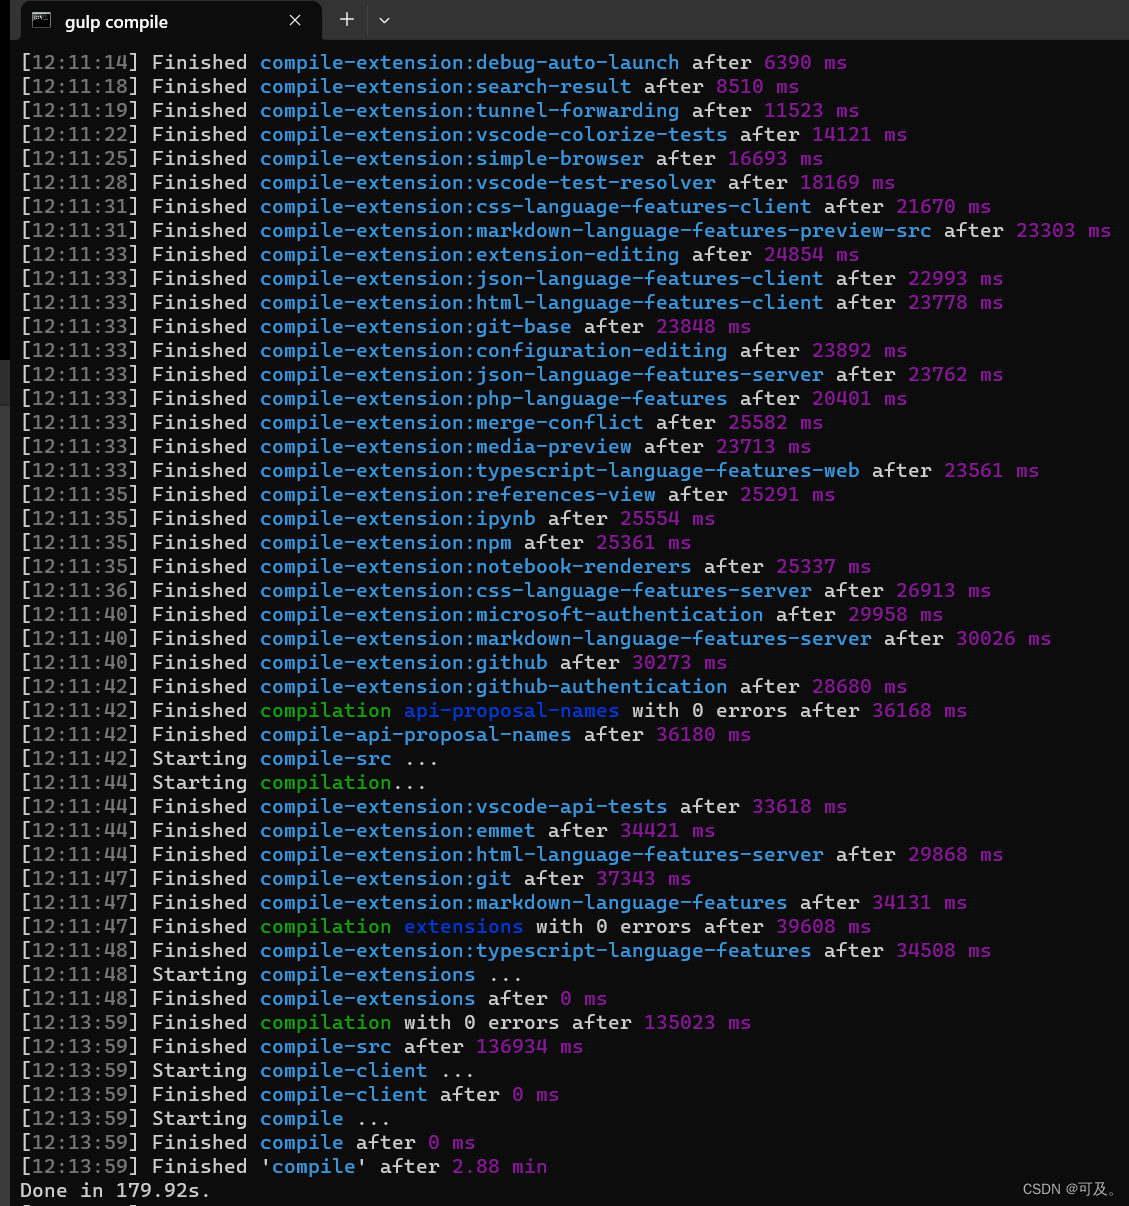Click 'Done in 179.92s.' line

[x=115, y=1191]
